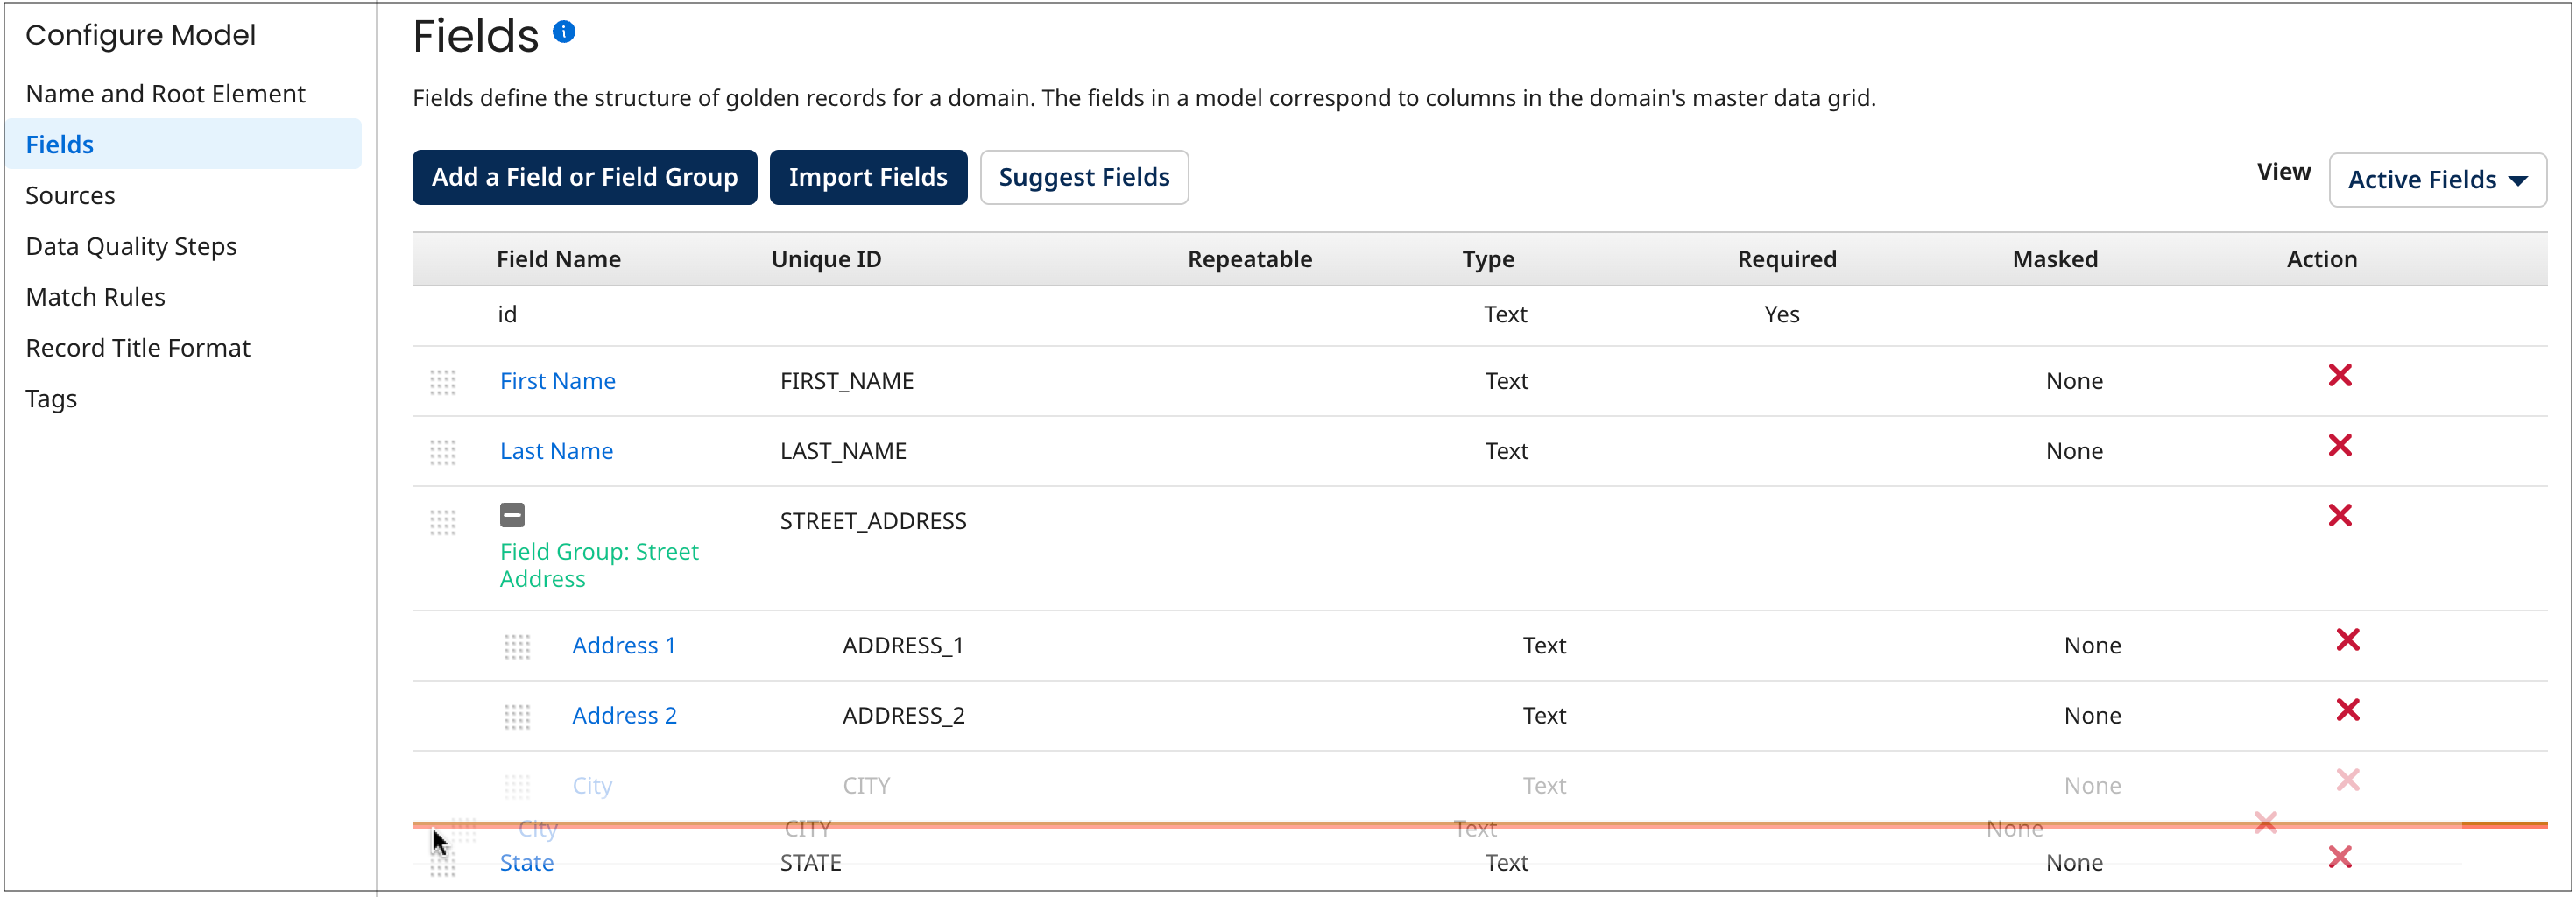
Task: Click the Address 1 drag handle
Action: pyautogui.click(x=517, y=647)
